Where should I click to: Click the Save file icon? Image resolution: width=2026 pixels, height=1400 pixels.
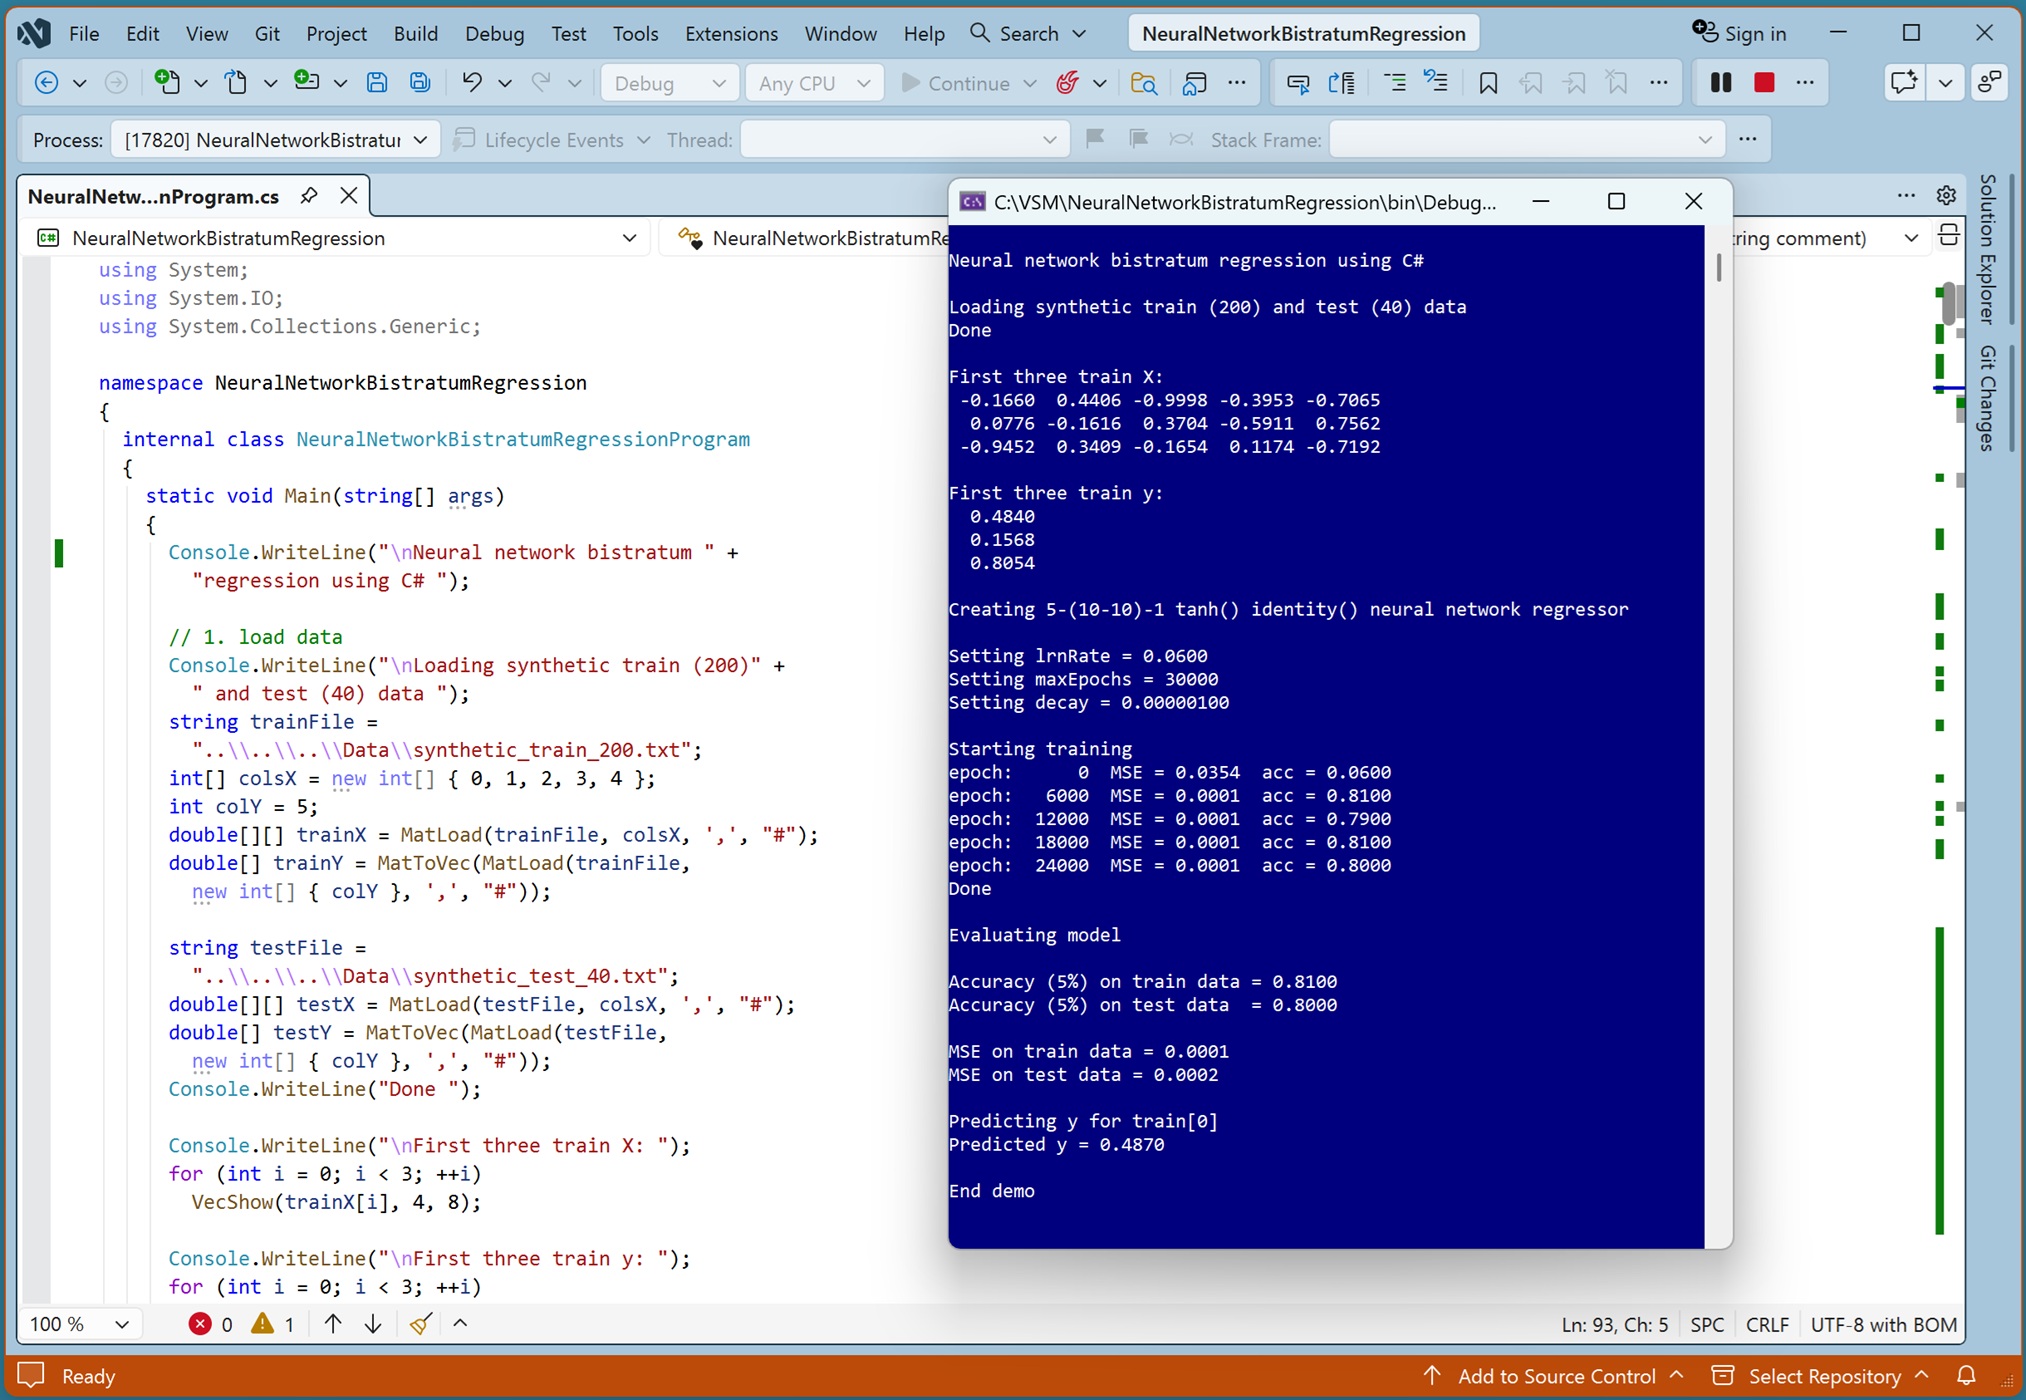tap(377, 83)
